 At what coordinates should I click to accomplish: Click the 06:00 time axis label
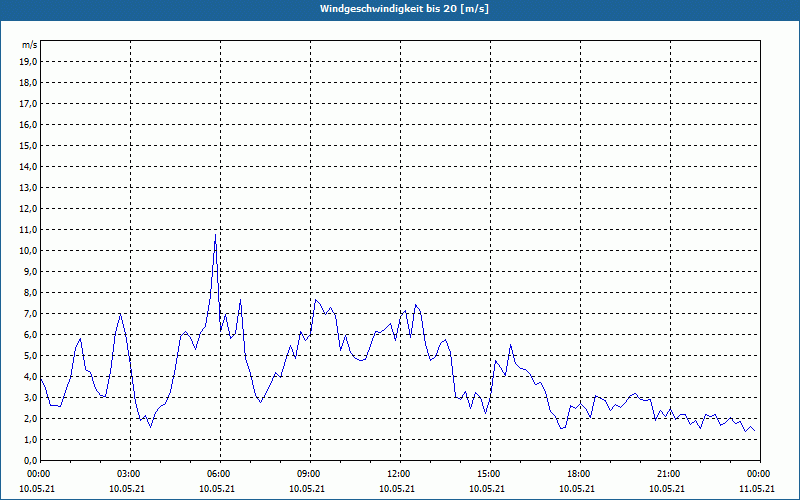(220, 474)
